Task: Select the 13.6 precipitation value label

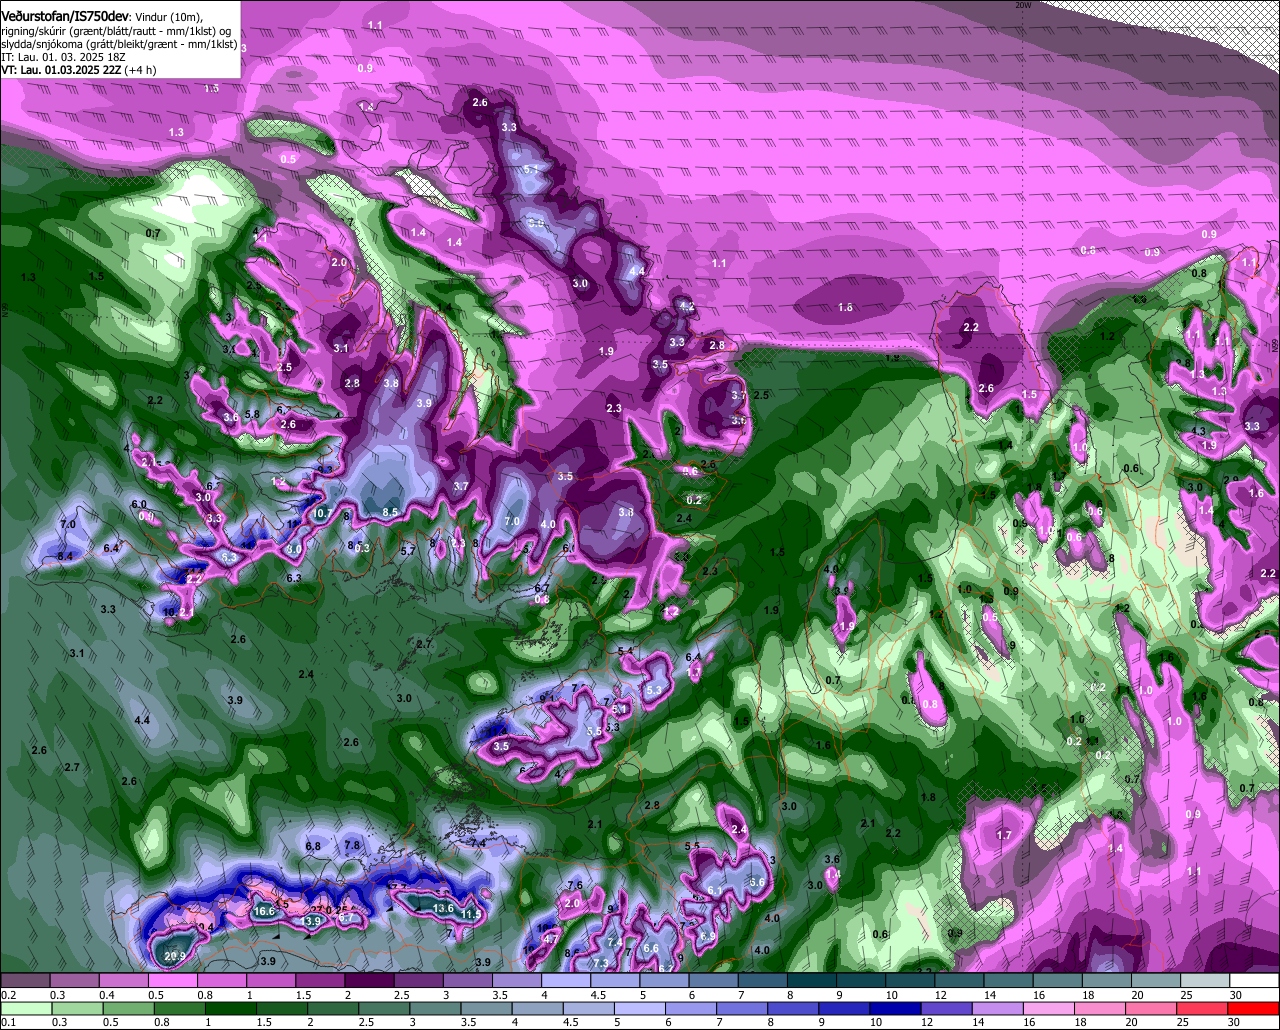Action: pyautogui.click(x=443, y=908)
